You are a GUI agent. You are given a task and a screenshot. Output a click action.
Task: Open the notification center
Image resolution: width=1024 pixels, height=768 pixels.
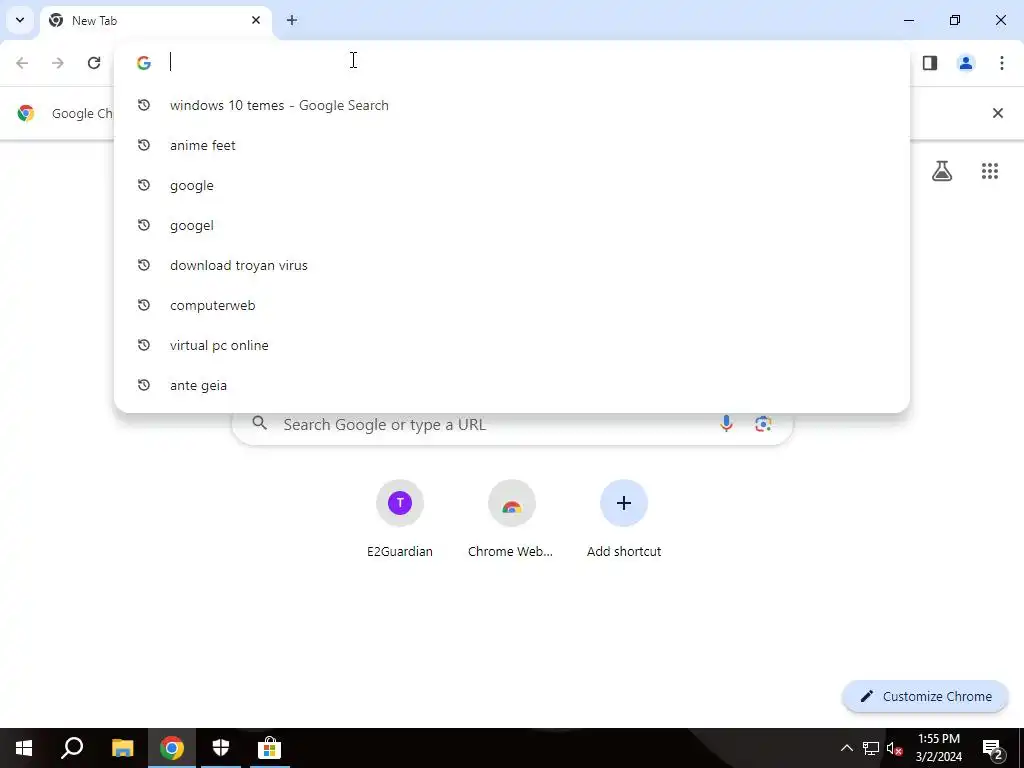[993, 749]
